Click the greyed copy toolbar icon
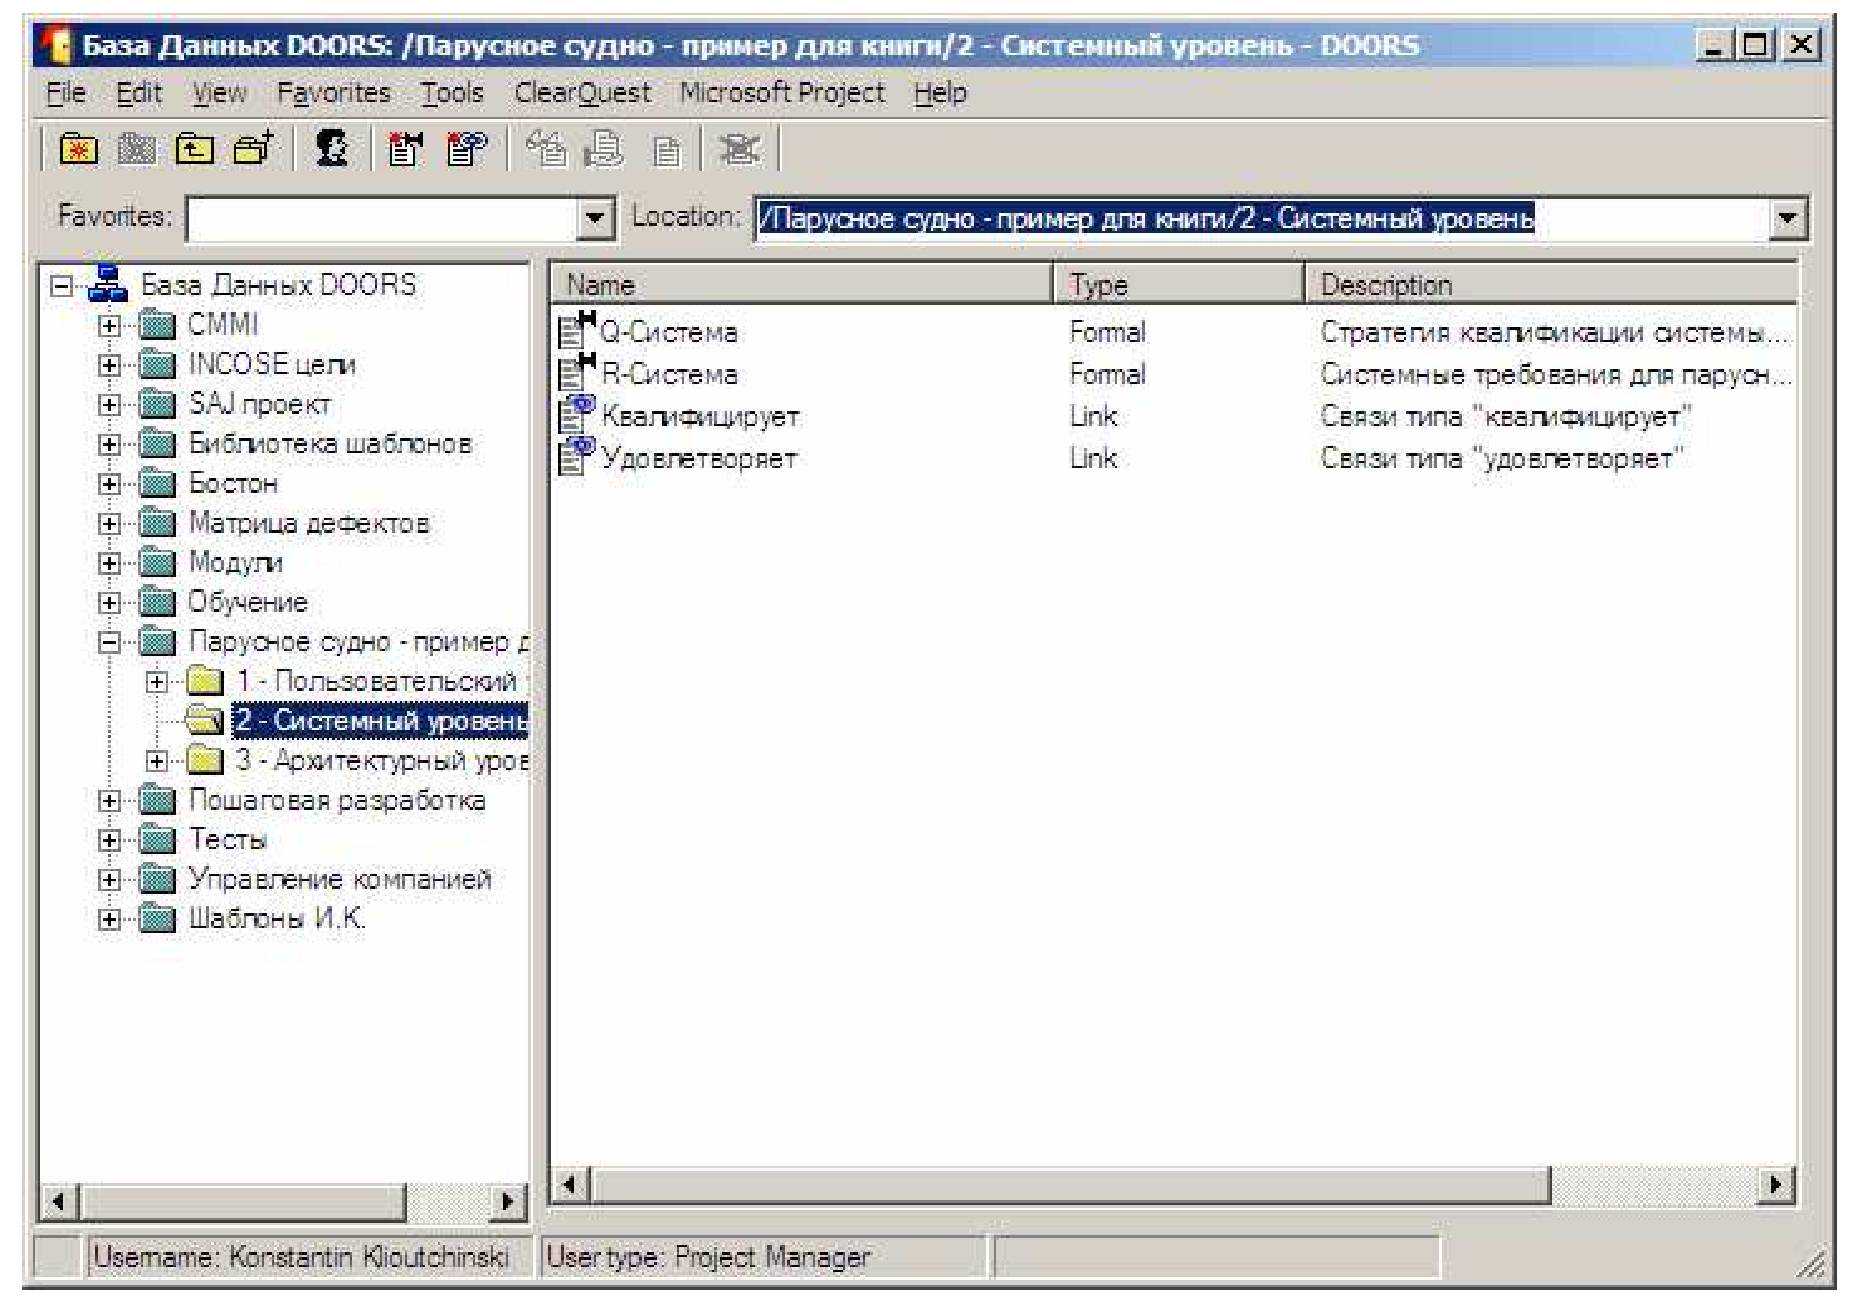Screen dimensions: 1853x1305 (x=604, y=149)
